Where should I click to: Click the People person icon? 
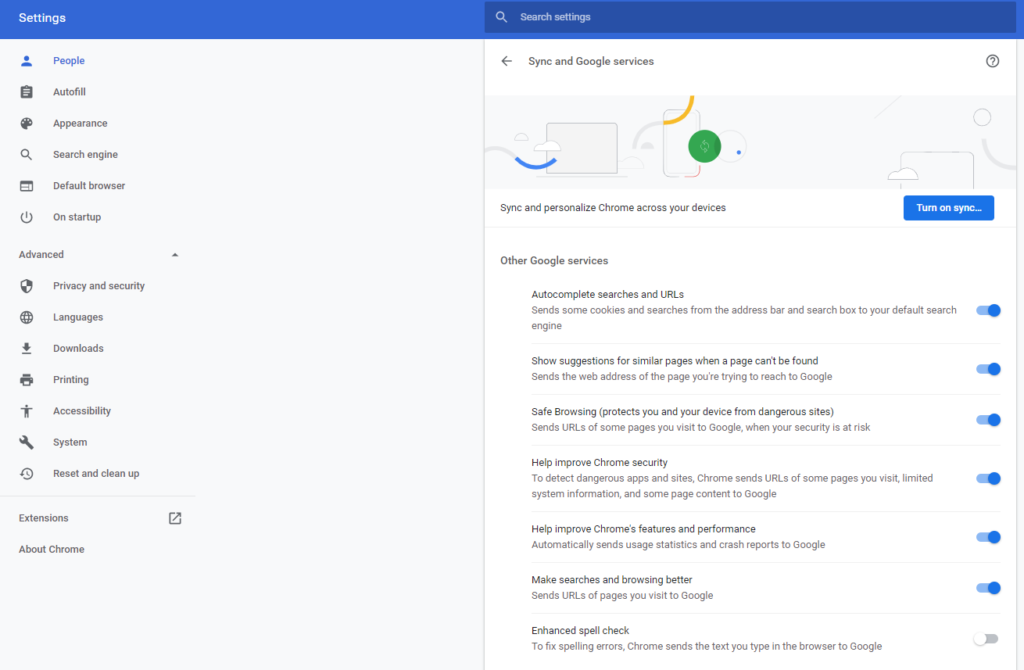(26, 61)
